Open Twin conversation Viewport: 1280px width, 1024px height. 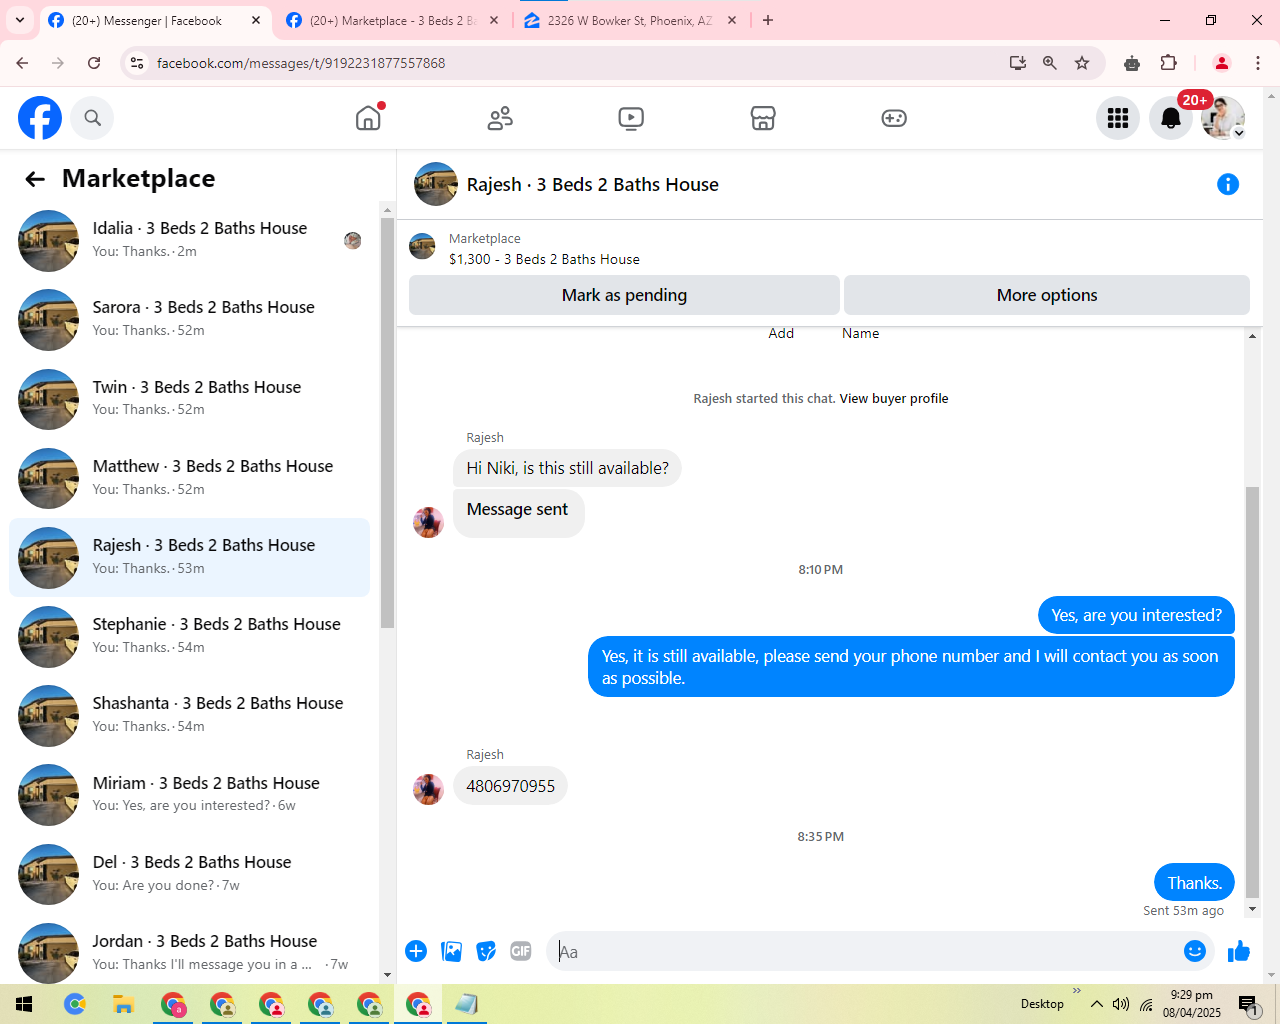pos(189,399)
